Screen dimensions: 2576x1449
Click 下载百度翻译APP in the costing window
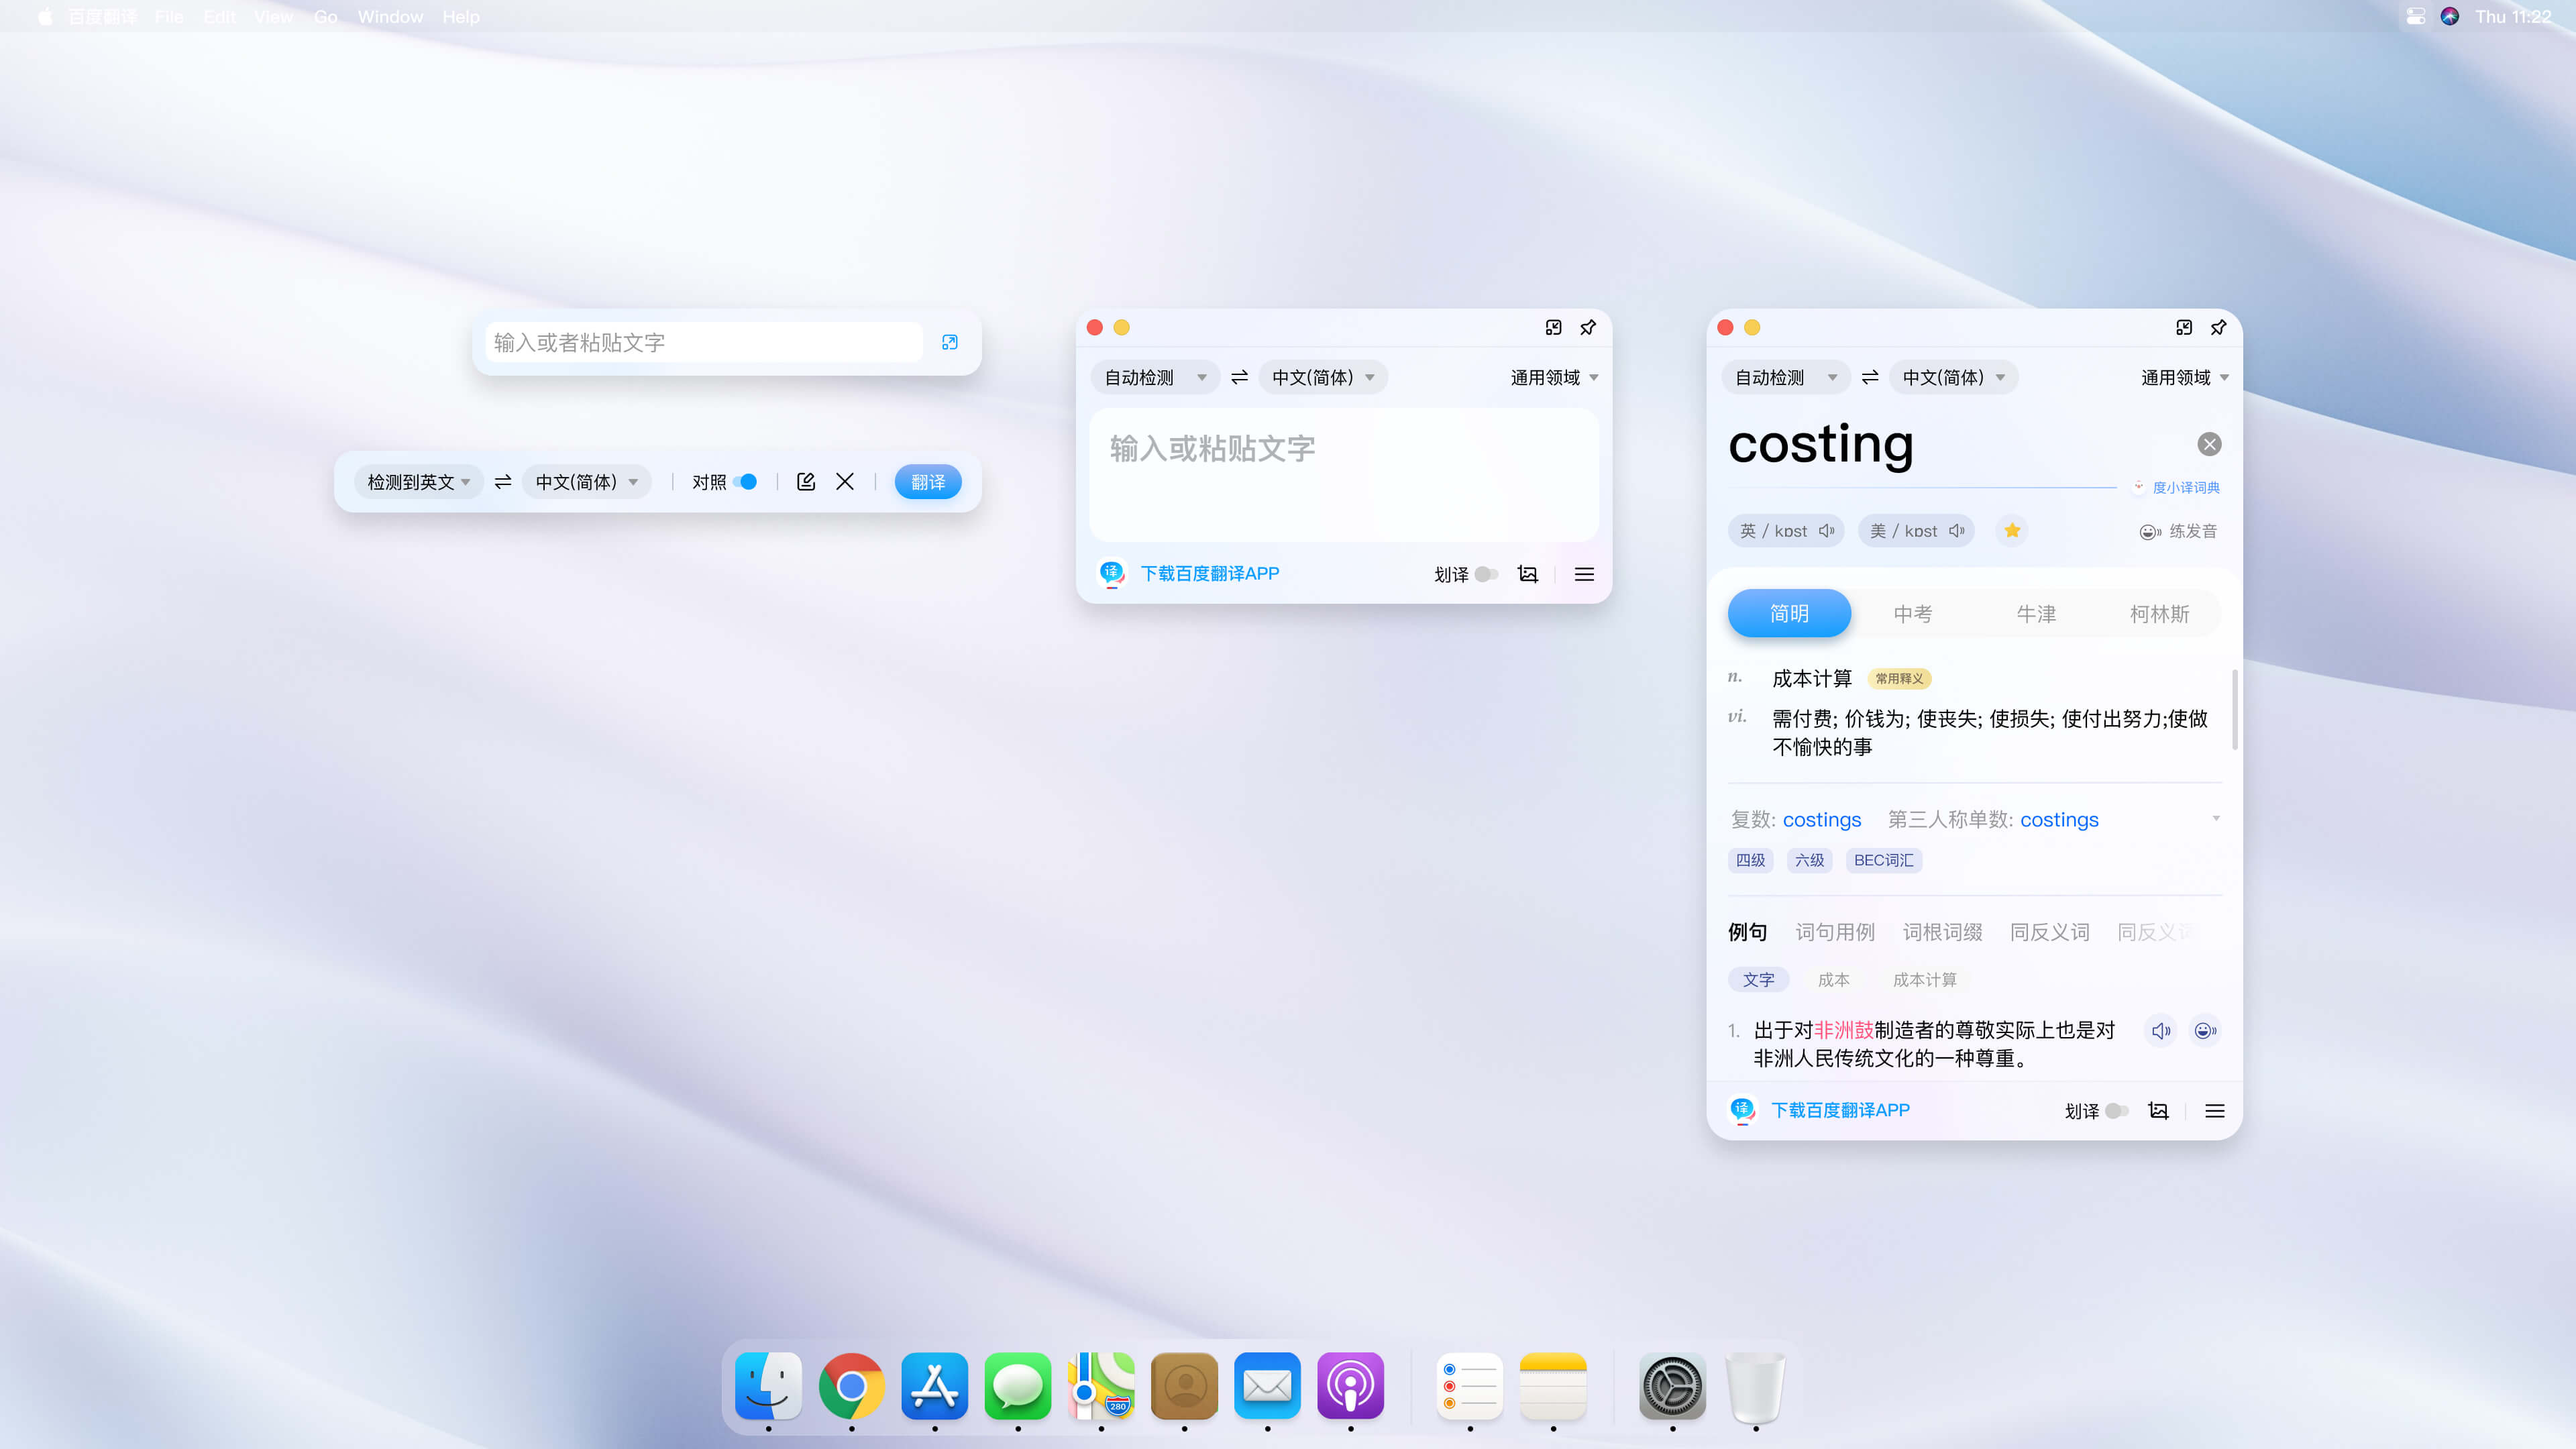tap(1840, 1110)
